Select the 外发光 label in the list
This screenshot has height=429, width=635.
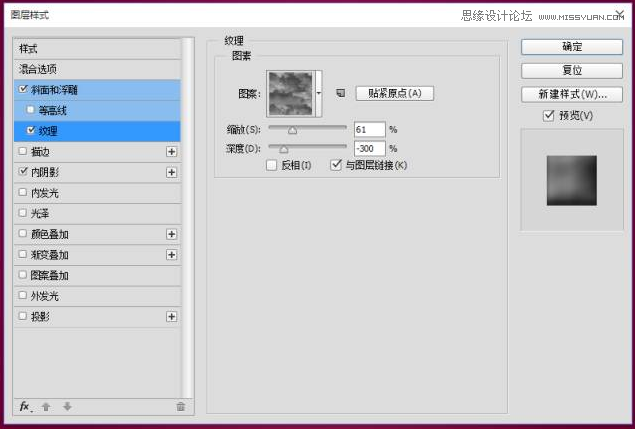click(x=45, y=297)
